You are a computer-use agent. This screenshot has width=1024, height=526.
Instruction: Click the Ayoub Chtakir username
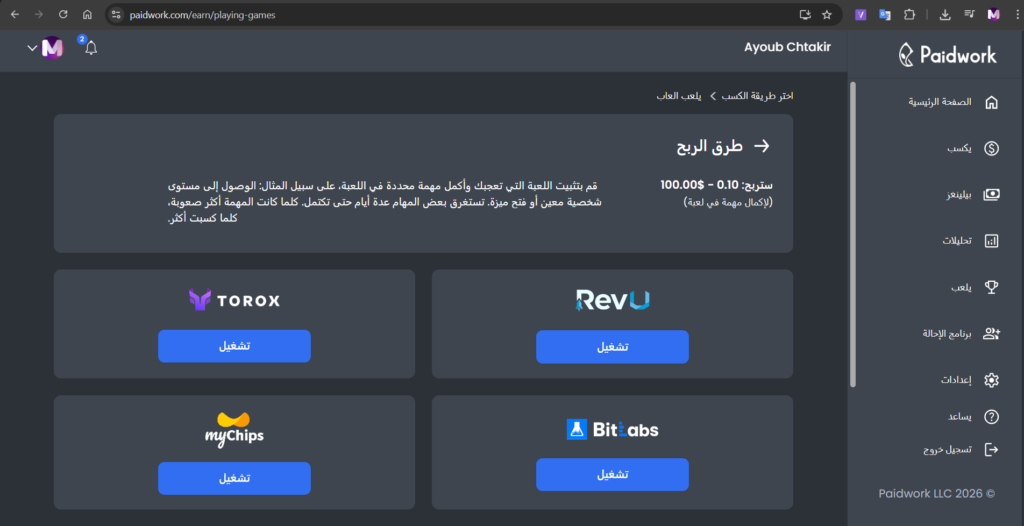click(x=788, y=48)
